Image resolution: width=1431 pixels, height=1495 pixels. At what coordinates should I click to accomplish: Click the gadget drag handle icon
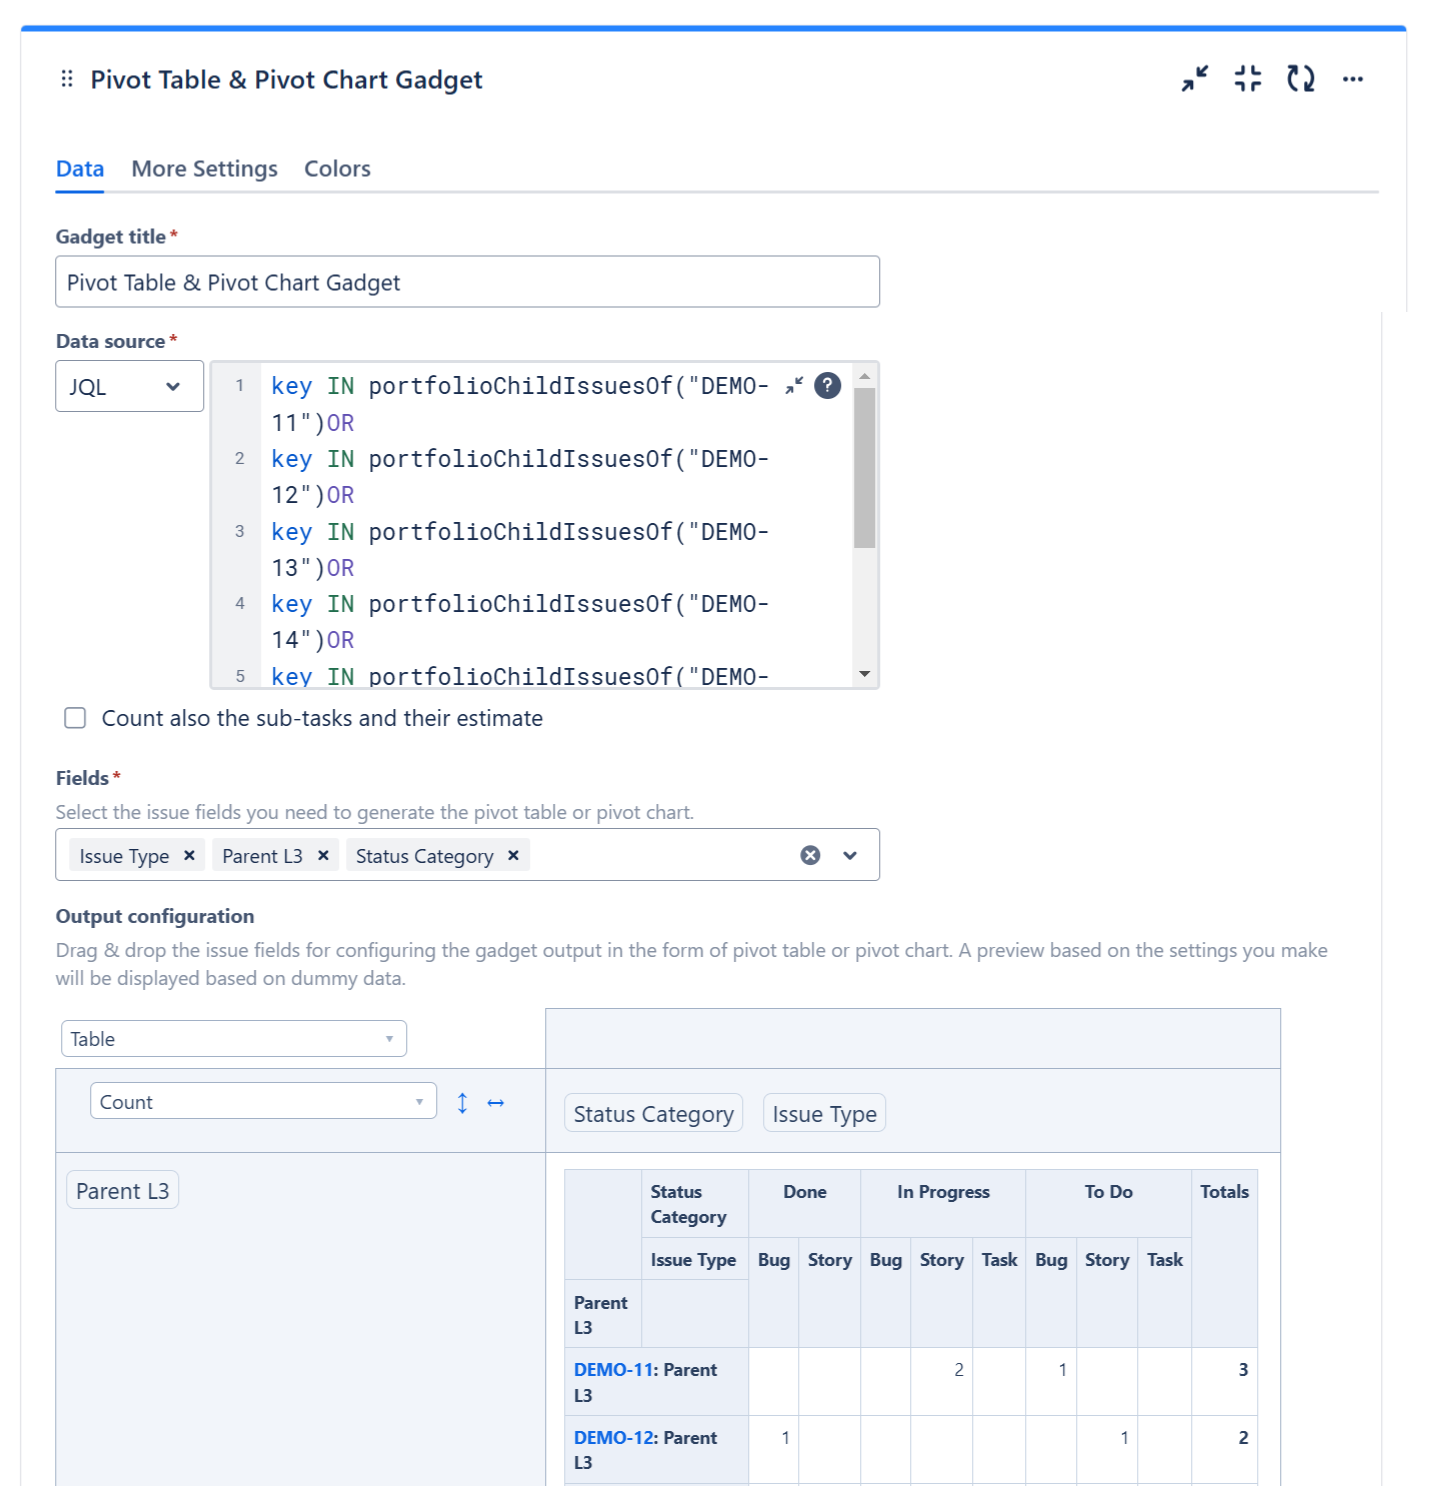point(67,79)
